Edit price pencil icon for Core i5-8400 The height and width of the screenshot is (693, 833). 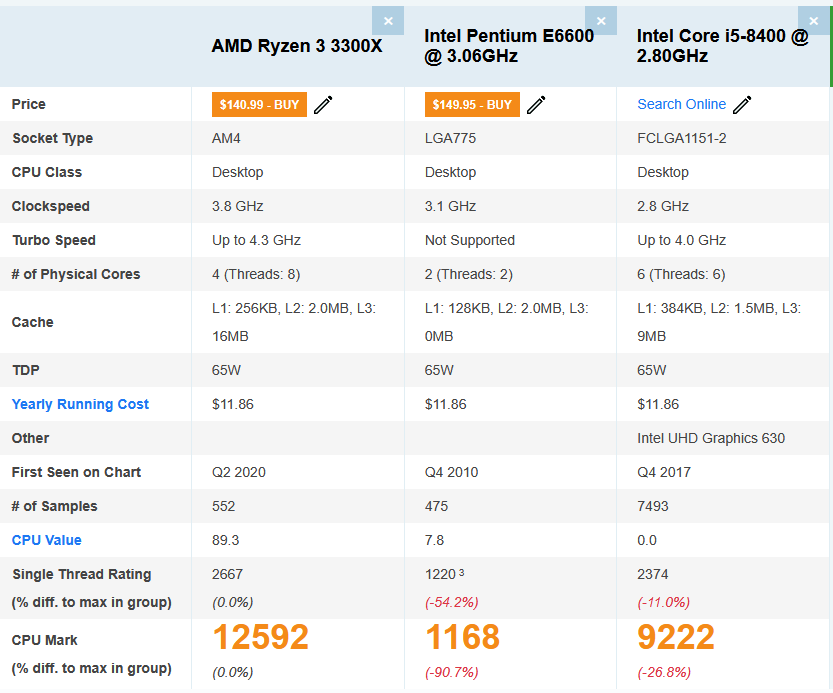pyautogui.click(x=742, y=105)
